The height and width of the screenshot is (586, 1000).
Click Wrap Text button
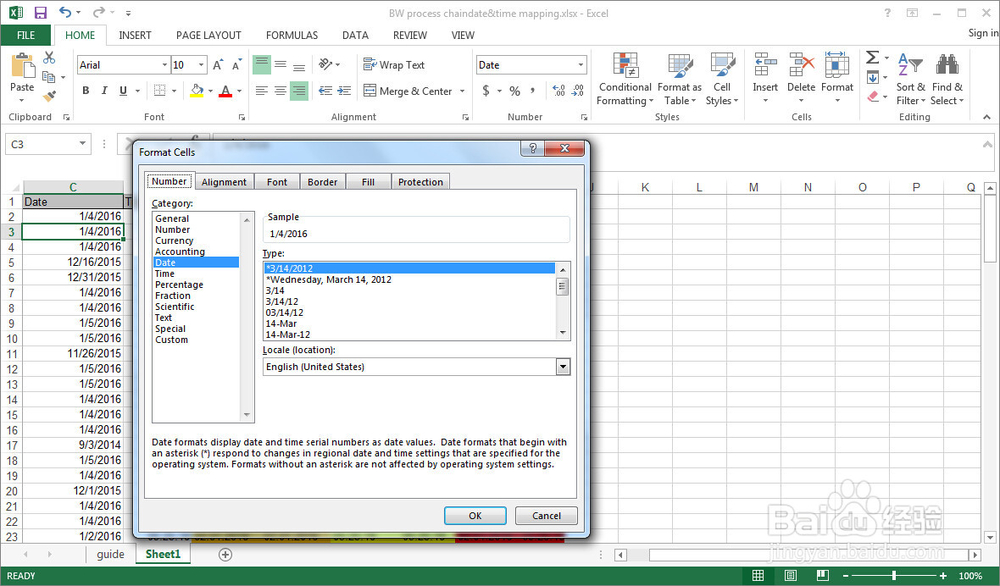(x=393, y=65)
